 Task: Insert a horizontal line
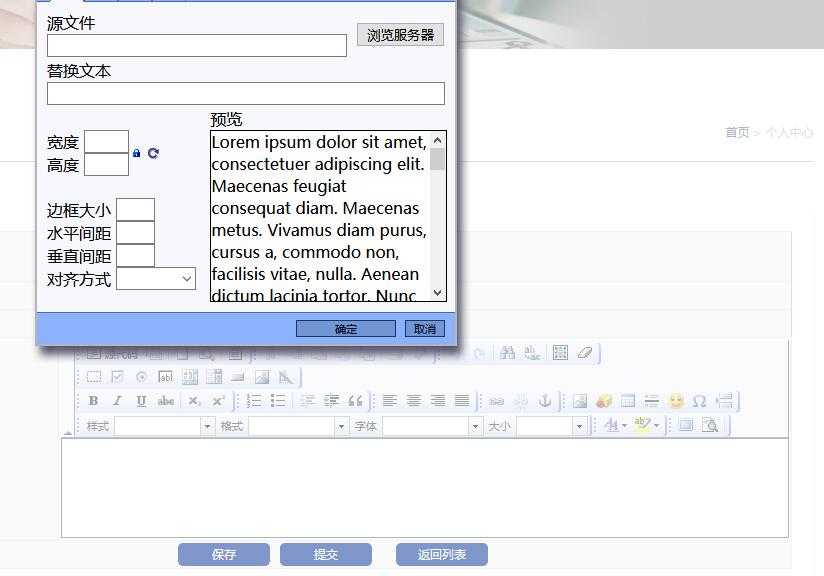click(x=652, y=401)
